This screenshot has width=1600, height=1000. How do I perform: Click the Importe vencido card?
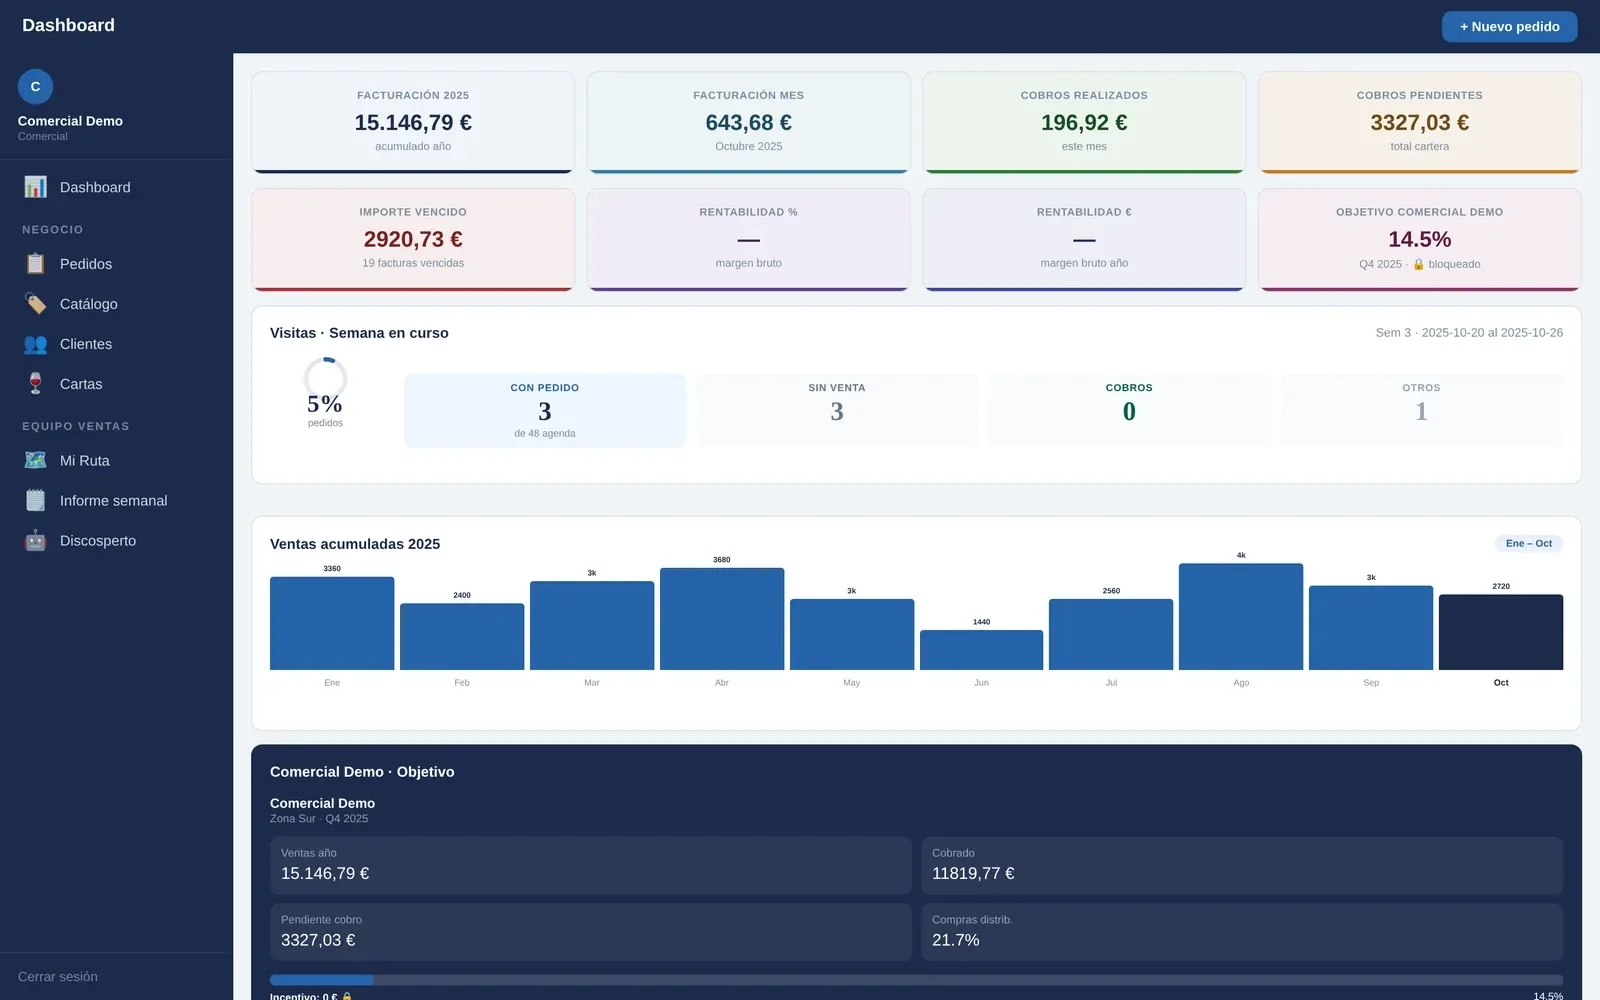[413, 240]
